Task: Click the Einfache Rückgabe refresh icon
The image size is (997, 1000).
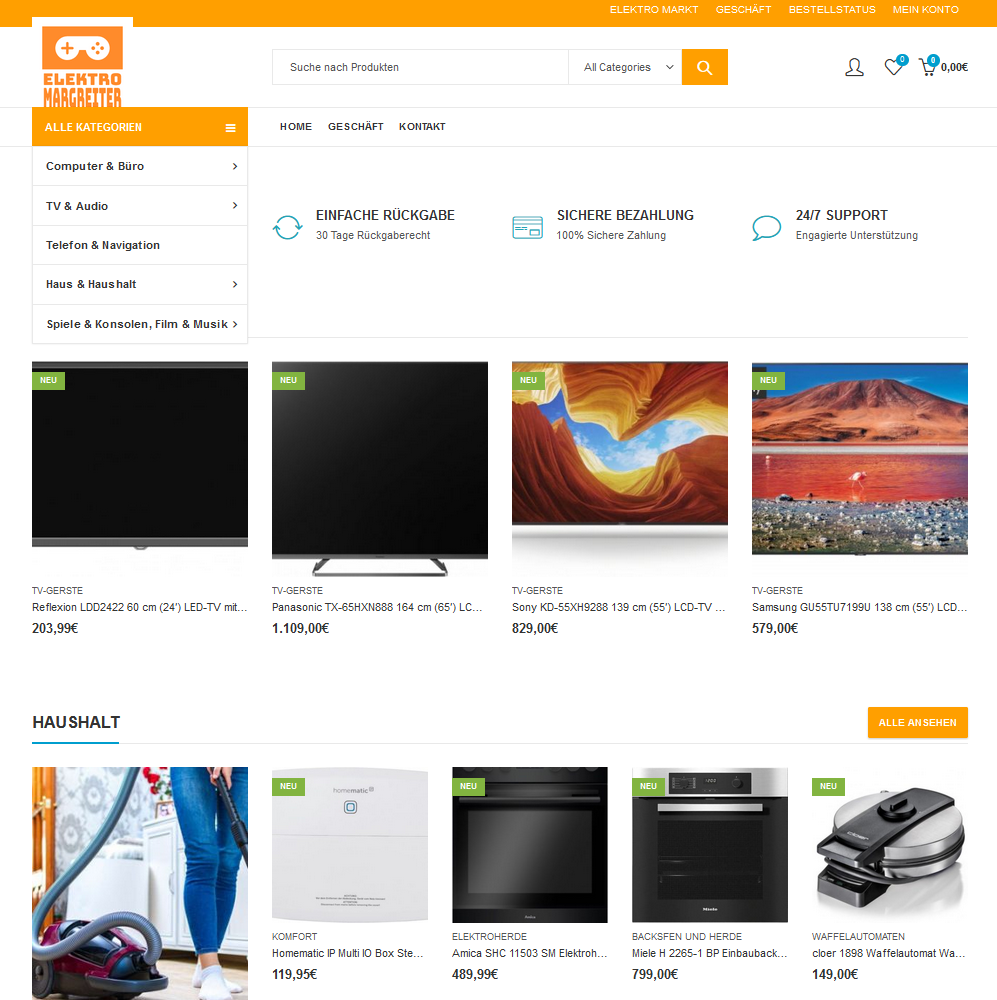Action: coord(287,227)
